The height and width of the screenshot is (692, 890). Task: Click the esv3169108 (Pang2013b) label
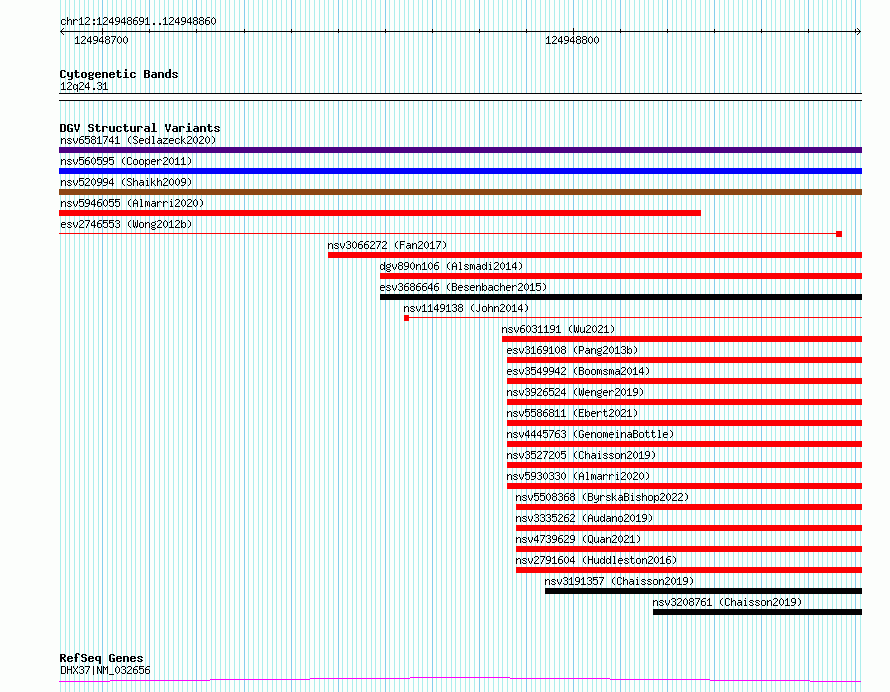pos(572,350)
